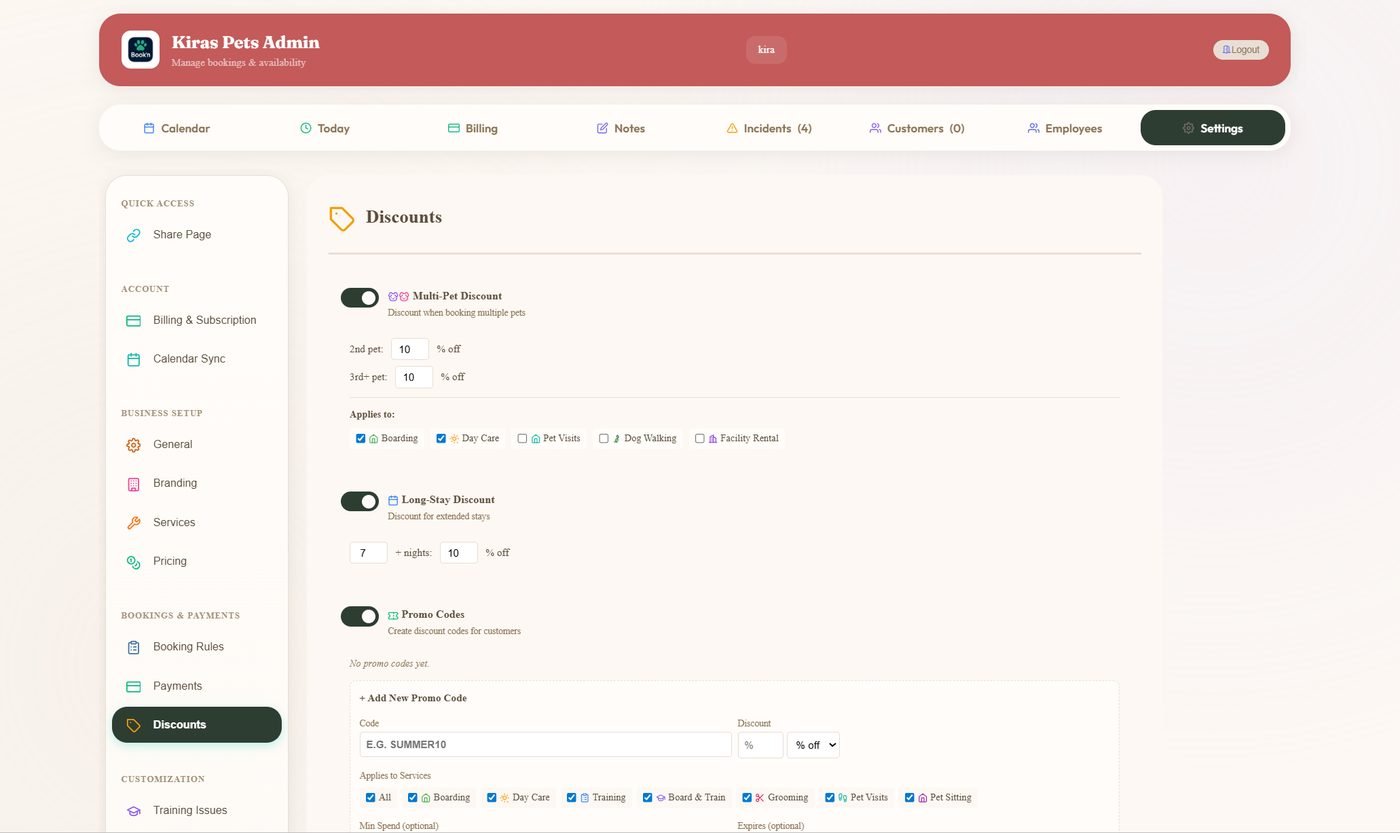This screenshot has height=833, width=1400.
Task: Click the promo Discount value field
Action: (x=760, y=745)
